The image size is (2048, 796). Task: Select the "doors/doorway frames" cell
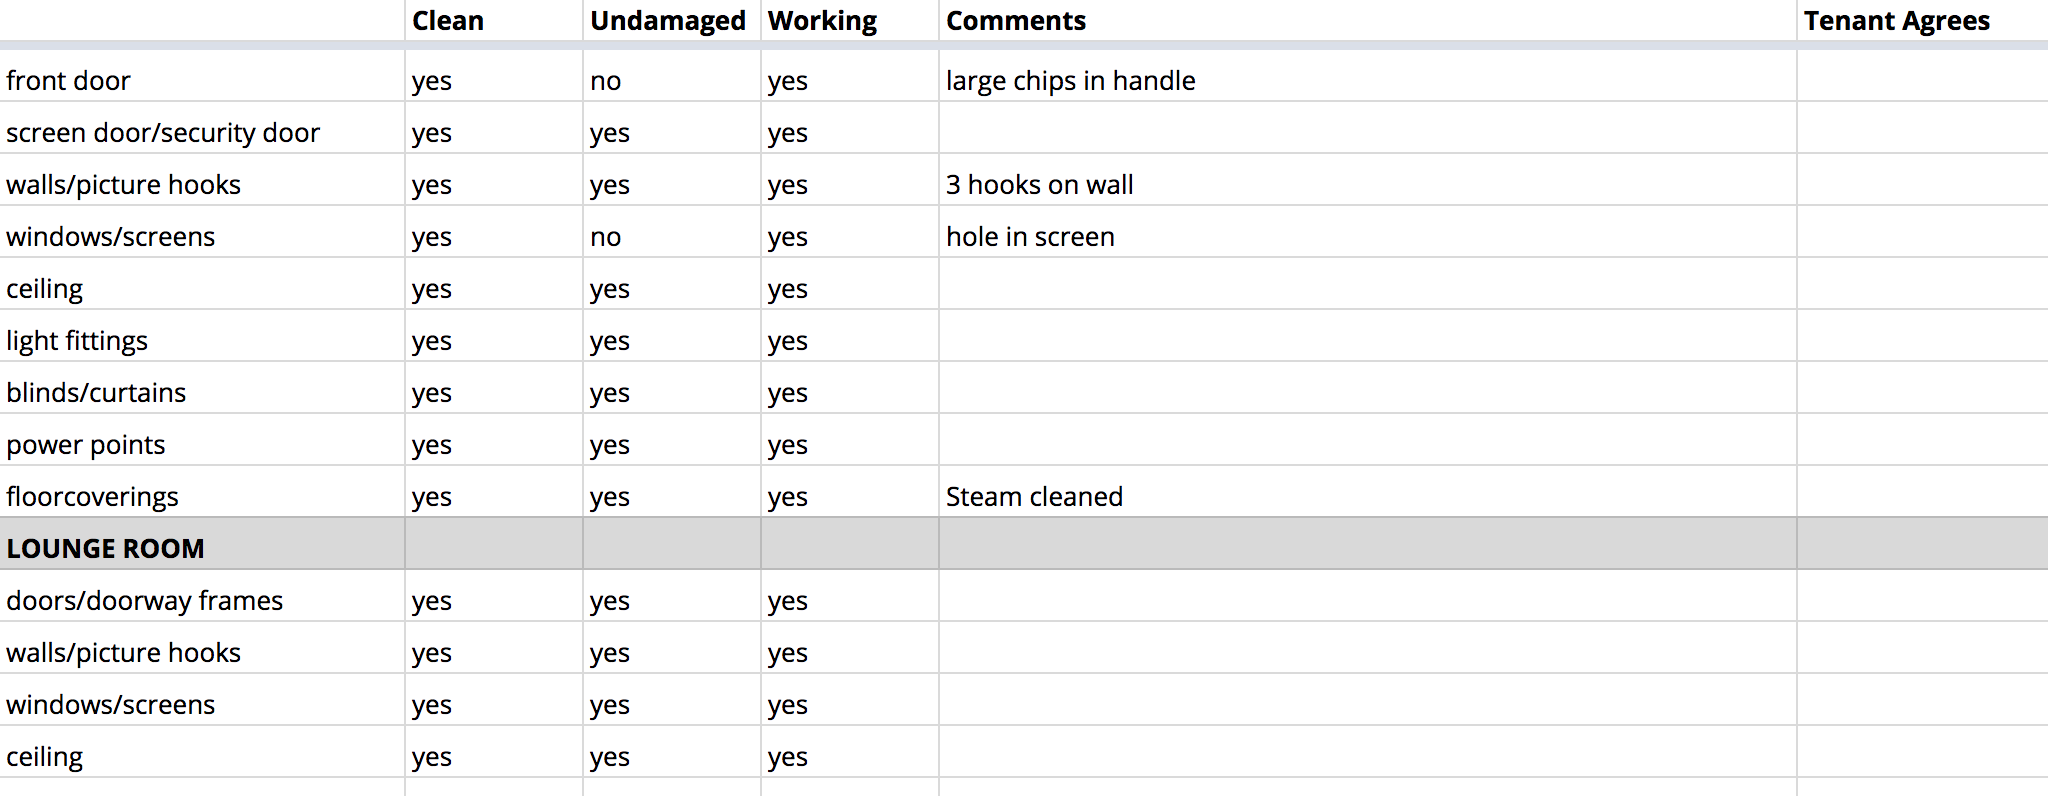click(x=145, y=601)
